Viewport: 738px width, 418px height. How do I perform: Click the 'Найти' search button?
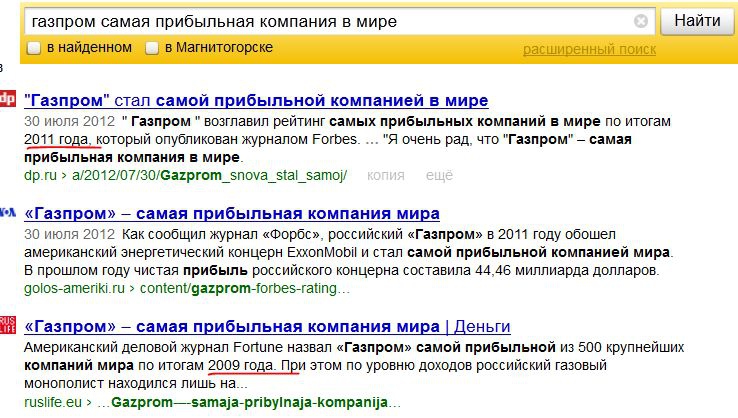click(x=697, y=21)
